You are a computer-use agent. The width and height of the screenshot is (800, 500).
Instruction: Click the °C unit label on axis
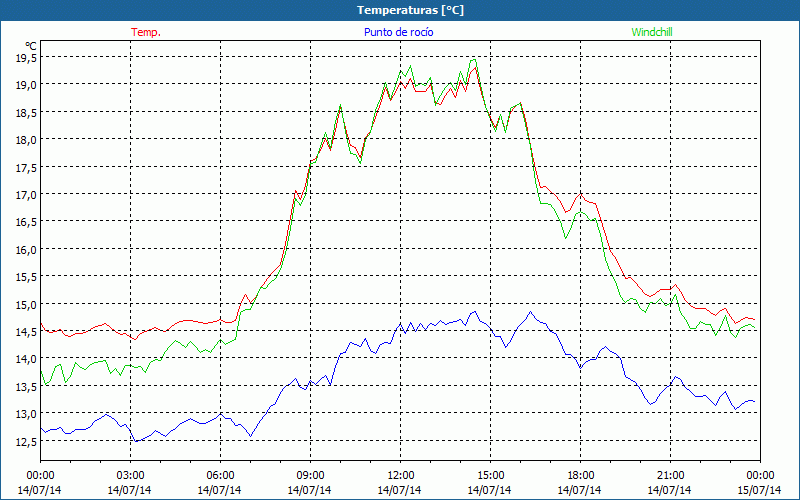click(31, 46)
